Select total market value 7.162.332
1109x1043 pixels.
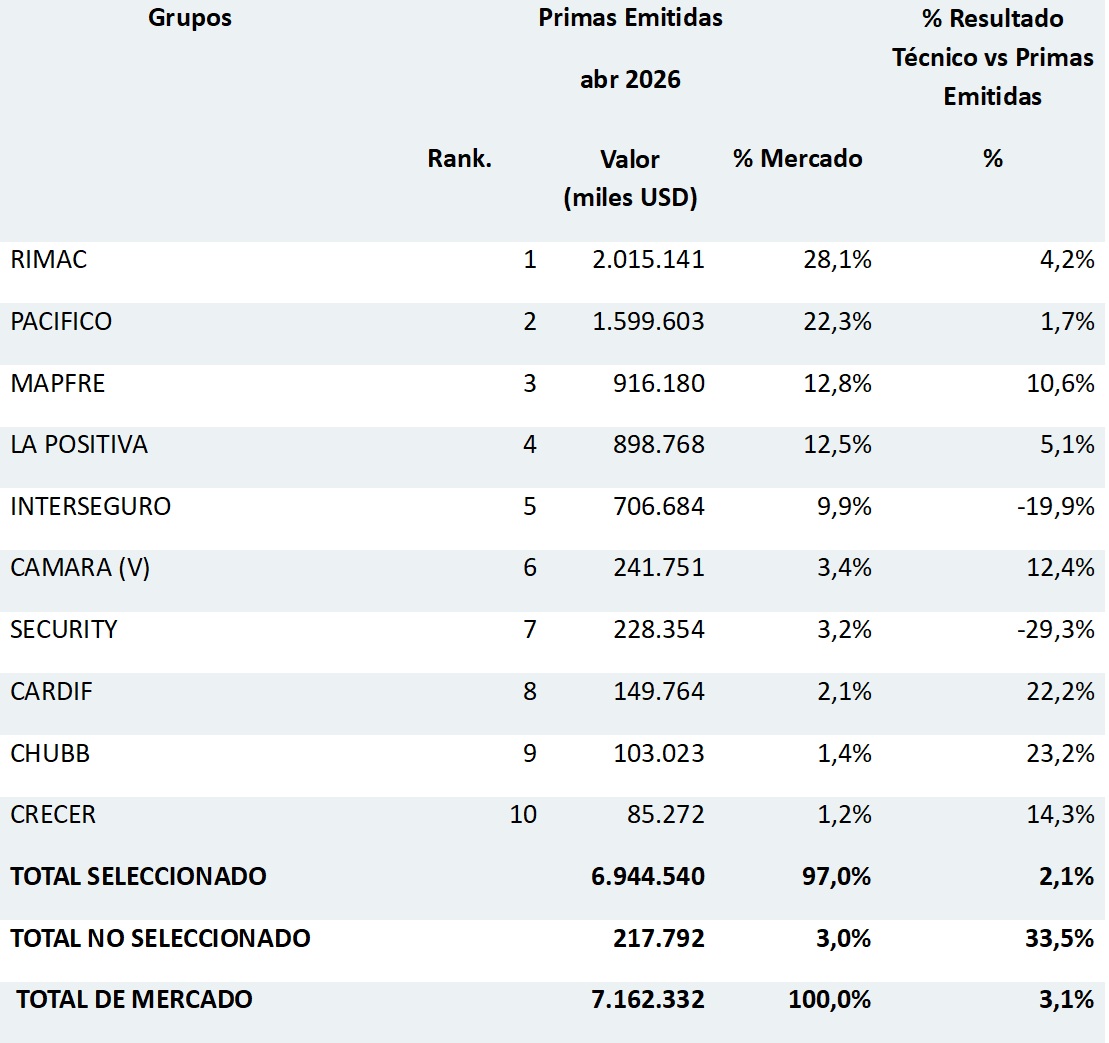(649, 999)
